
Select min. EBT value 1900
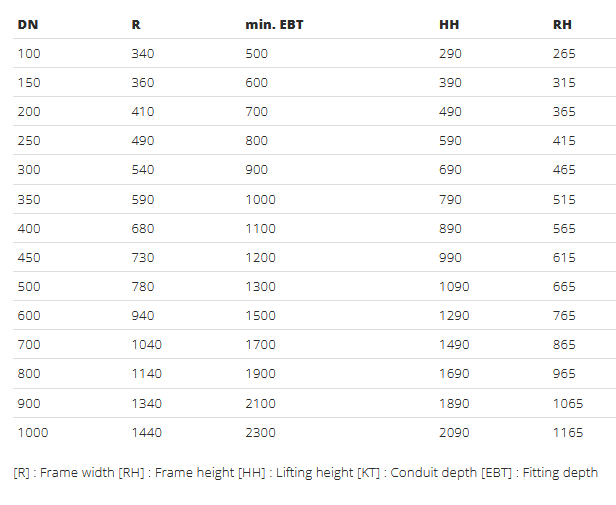tap(260, 375)
